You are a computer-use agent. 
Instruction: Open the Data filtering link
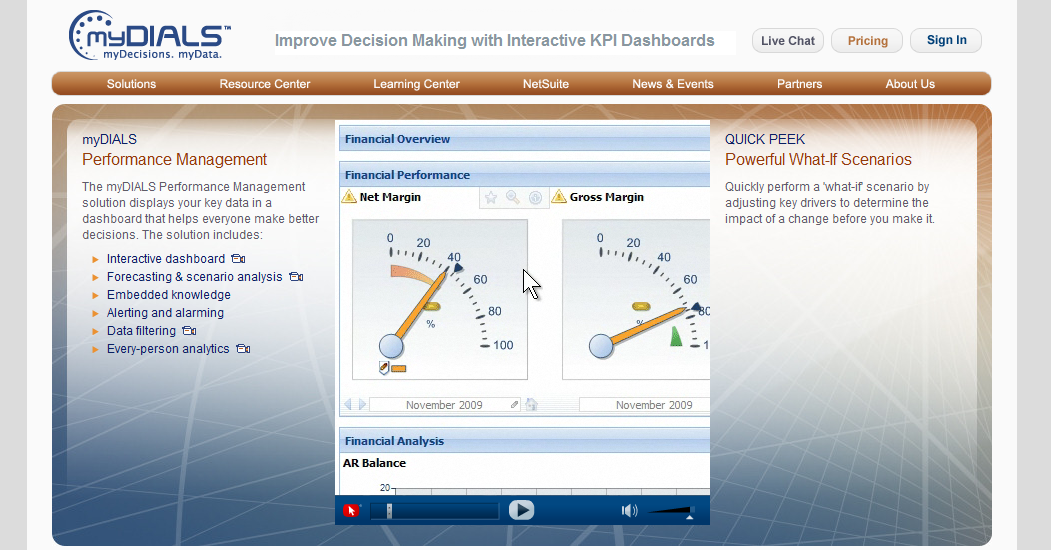(x=141, y=331)
